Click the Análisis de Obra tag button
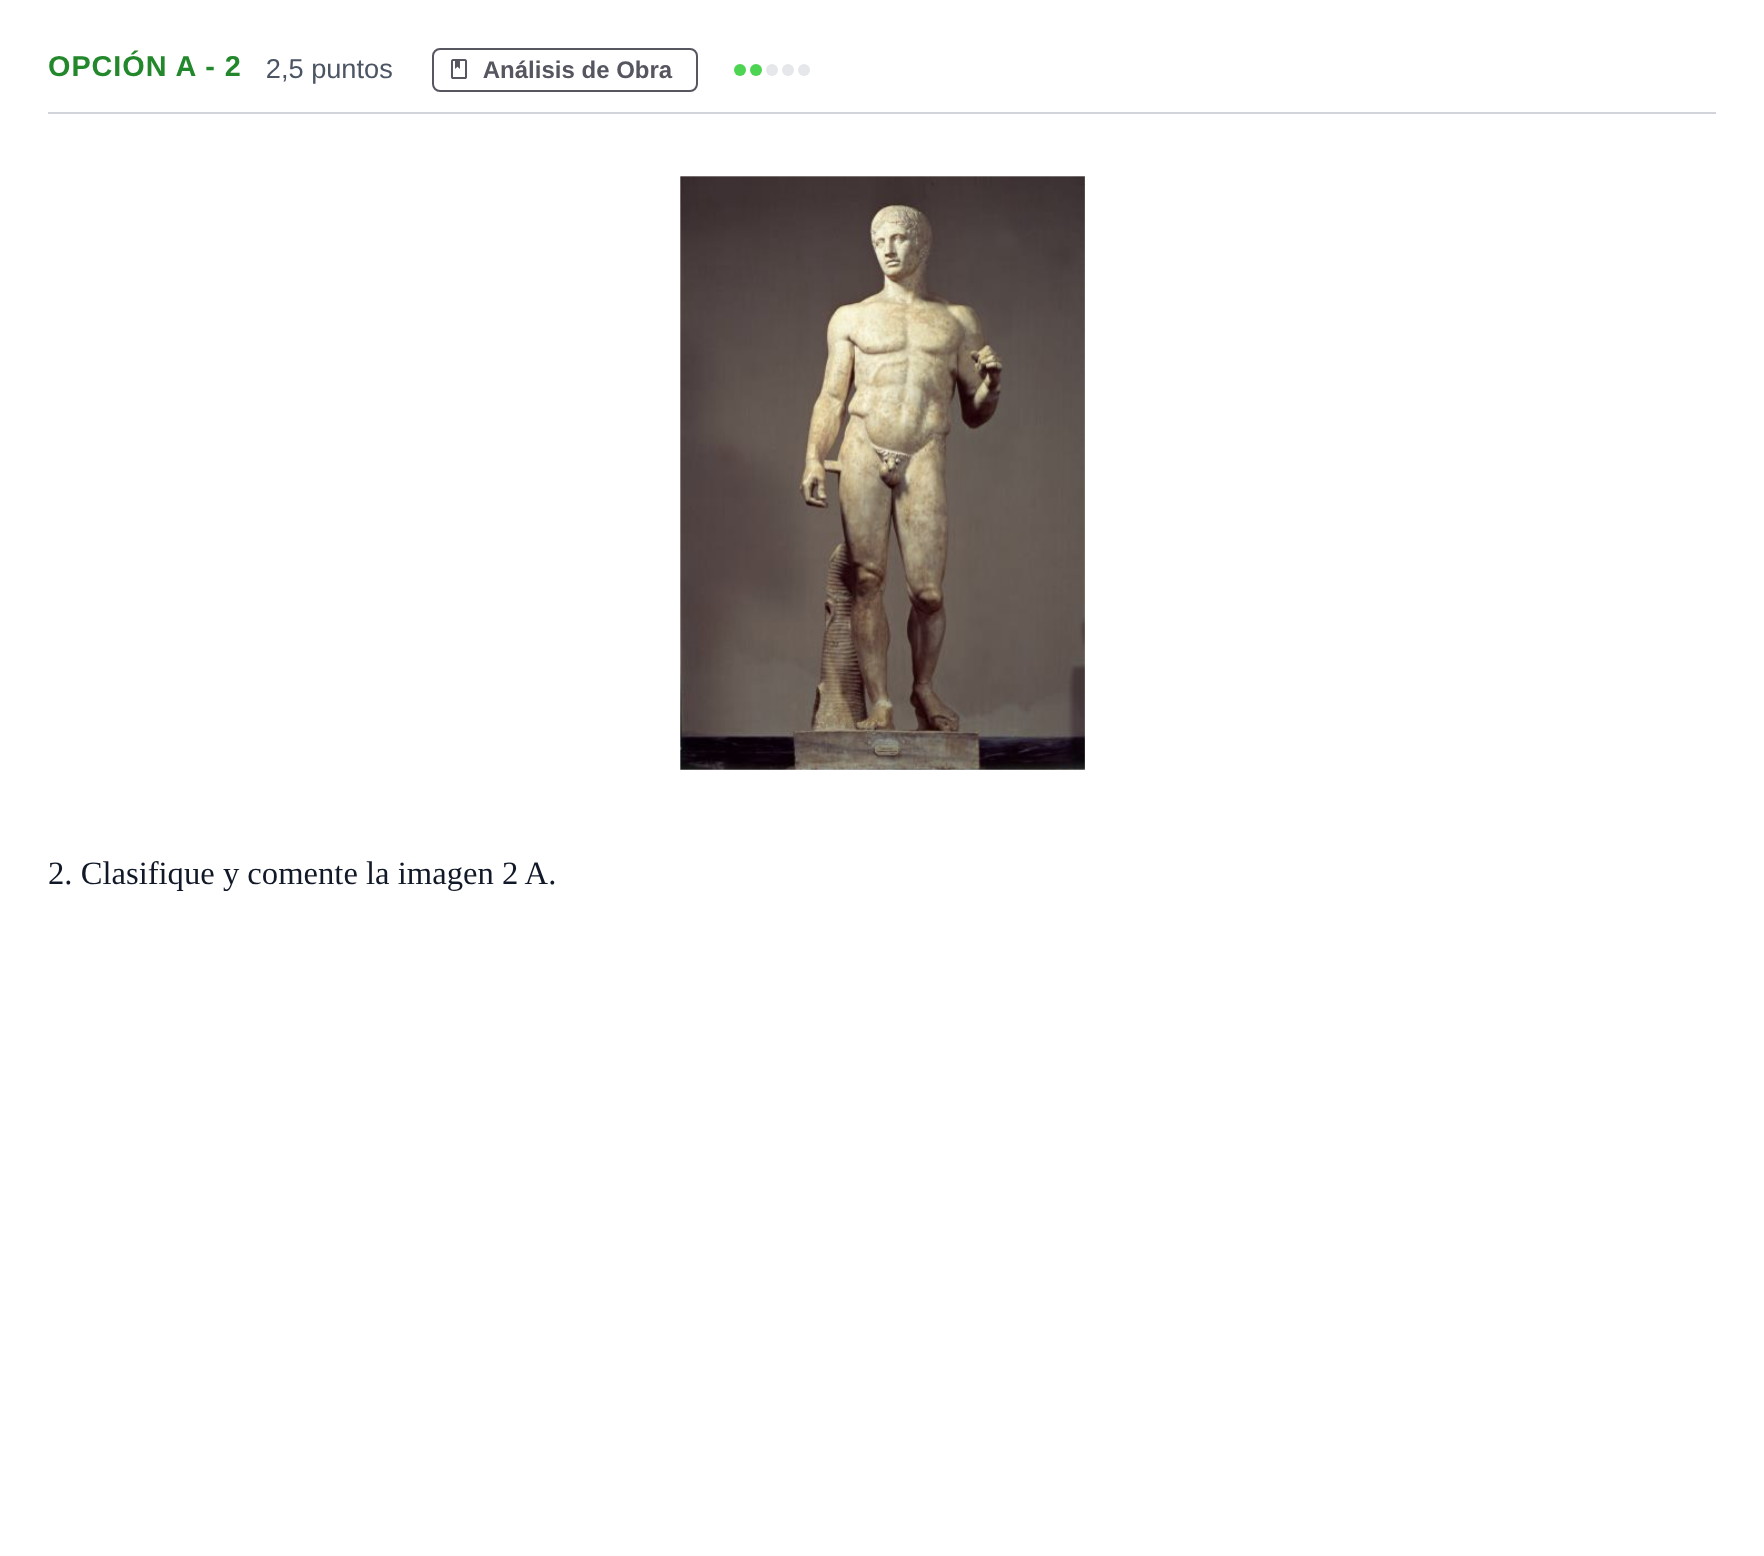 point(564,70)
